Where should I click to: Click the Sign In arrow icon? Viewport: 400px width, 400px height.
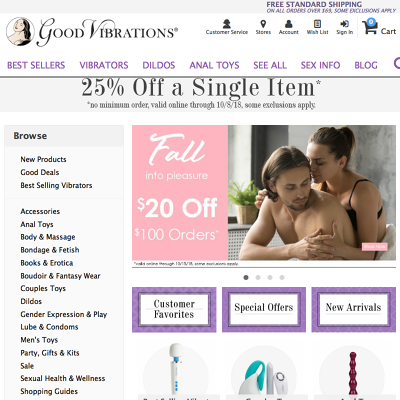[x=344, y=24]
